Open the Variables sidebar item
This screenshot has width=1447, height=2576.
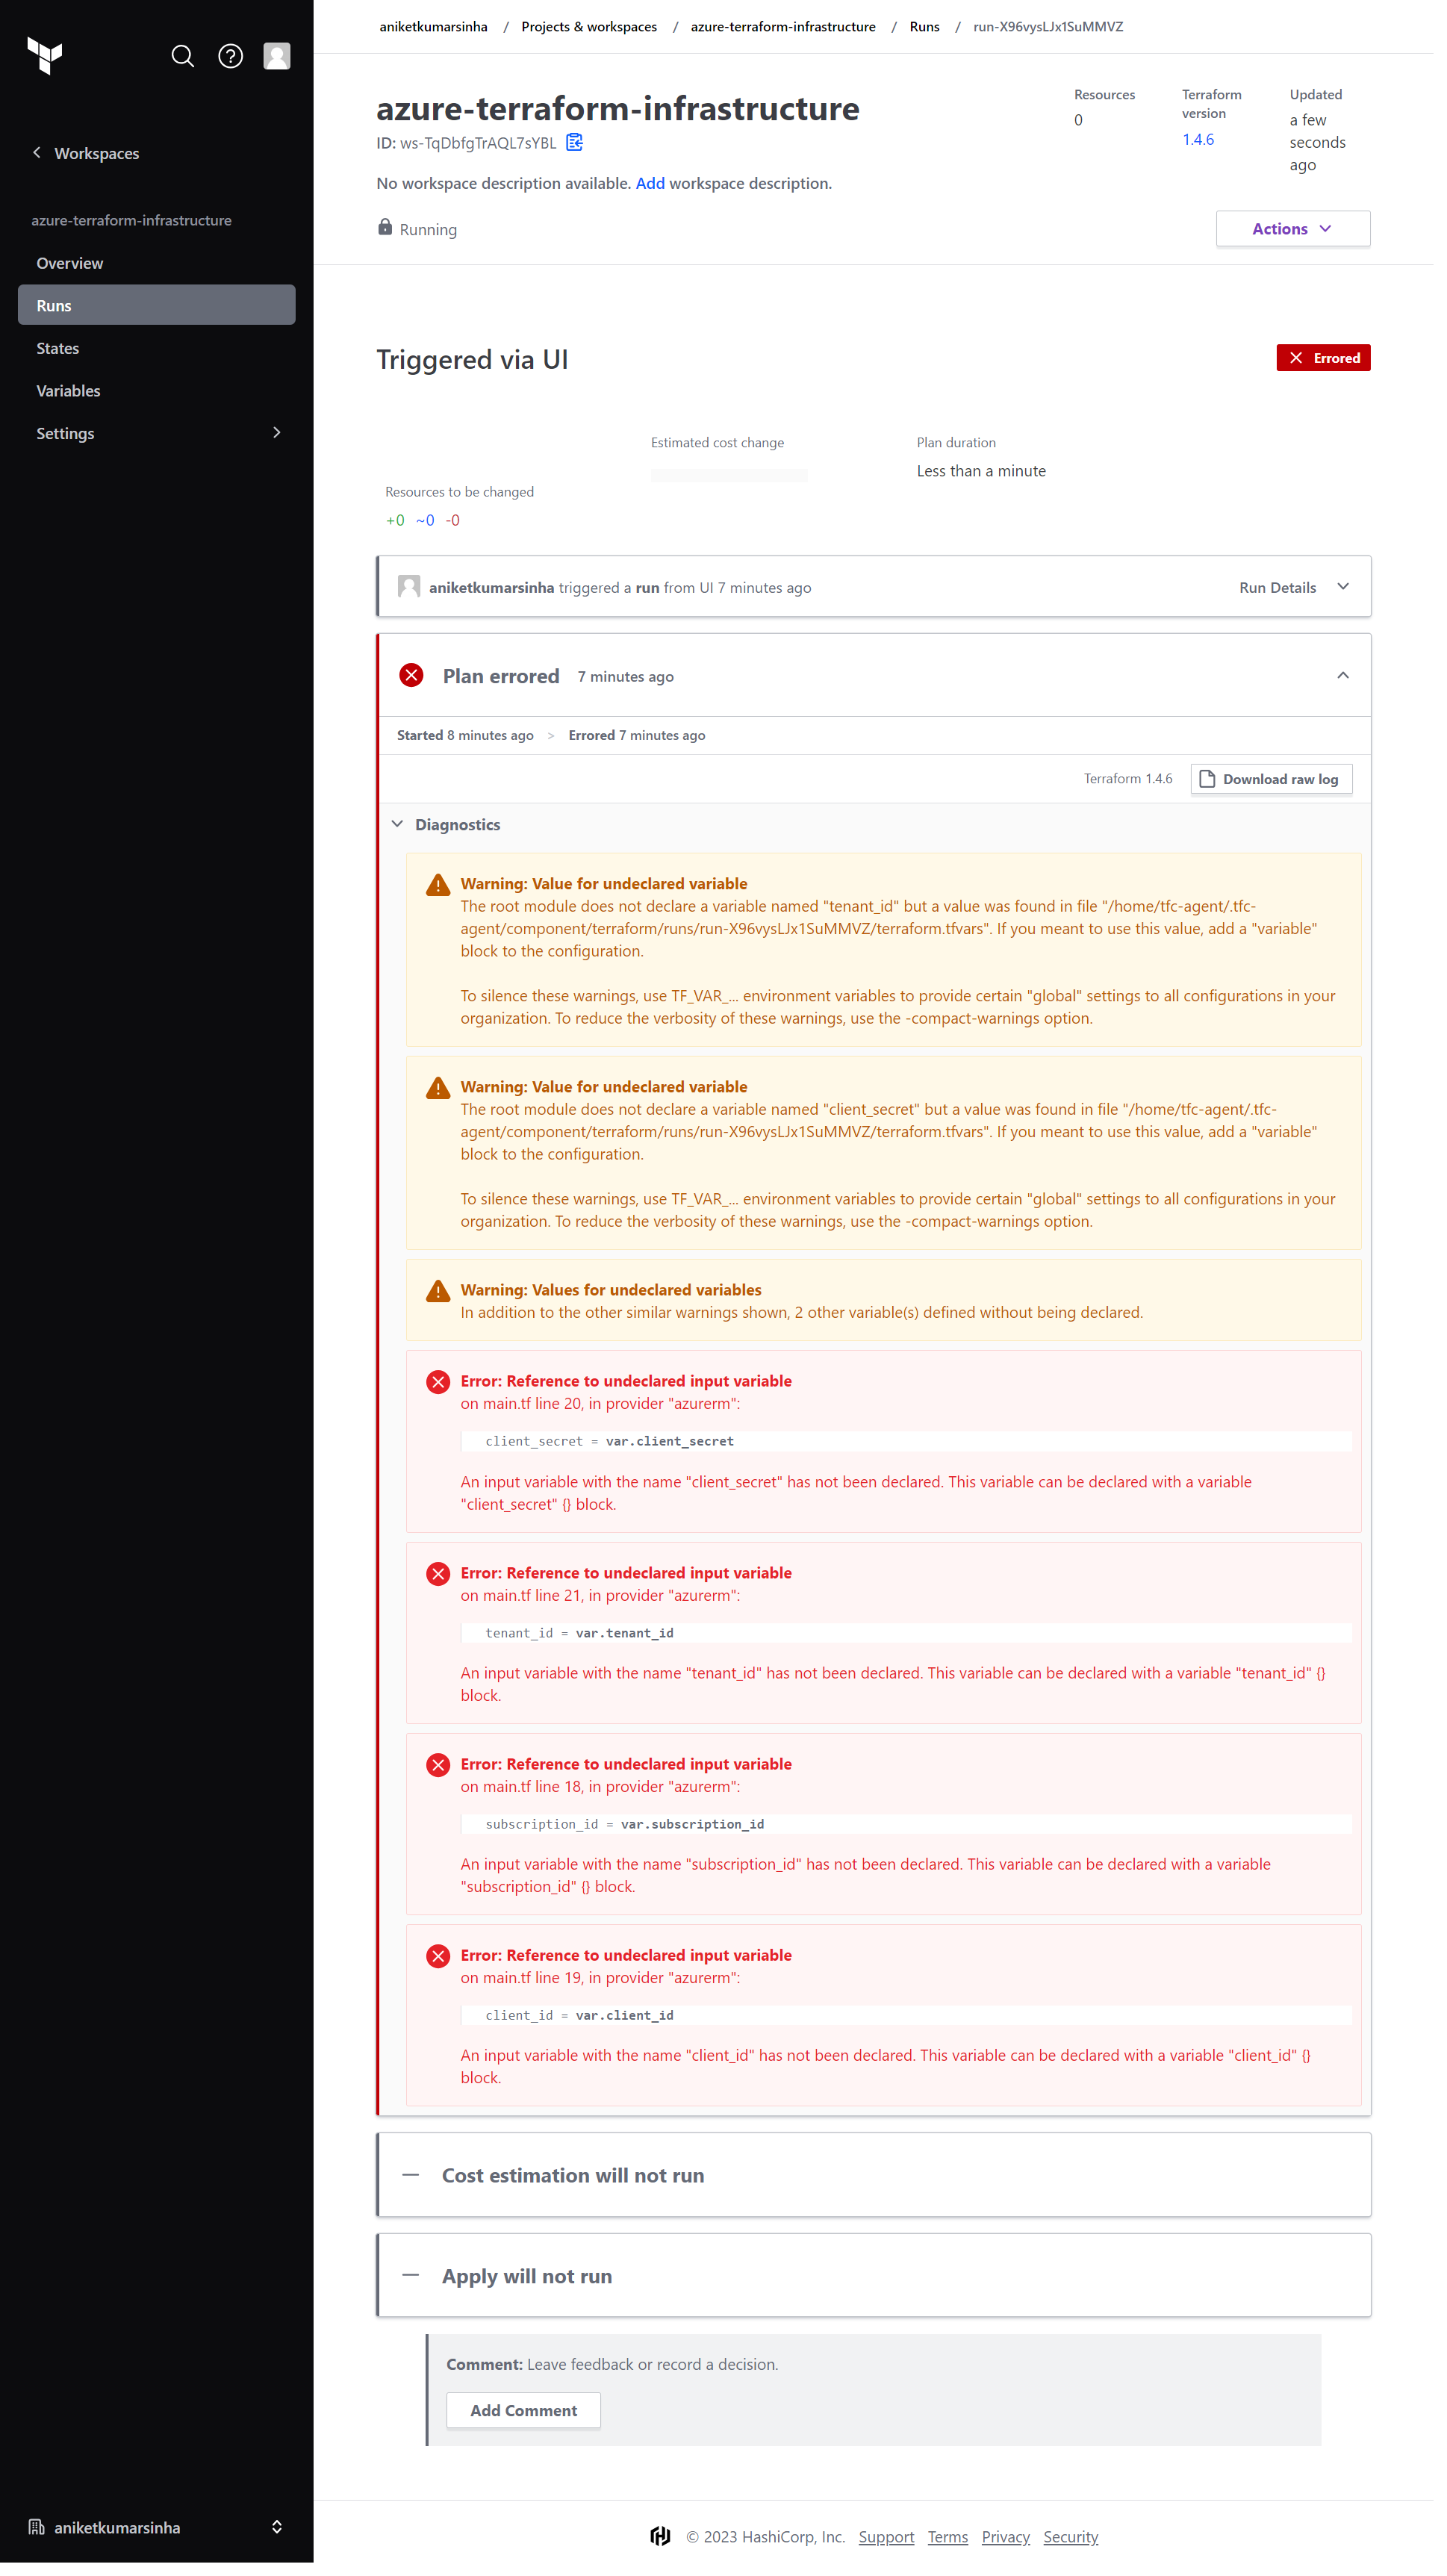[158, 393]
